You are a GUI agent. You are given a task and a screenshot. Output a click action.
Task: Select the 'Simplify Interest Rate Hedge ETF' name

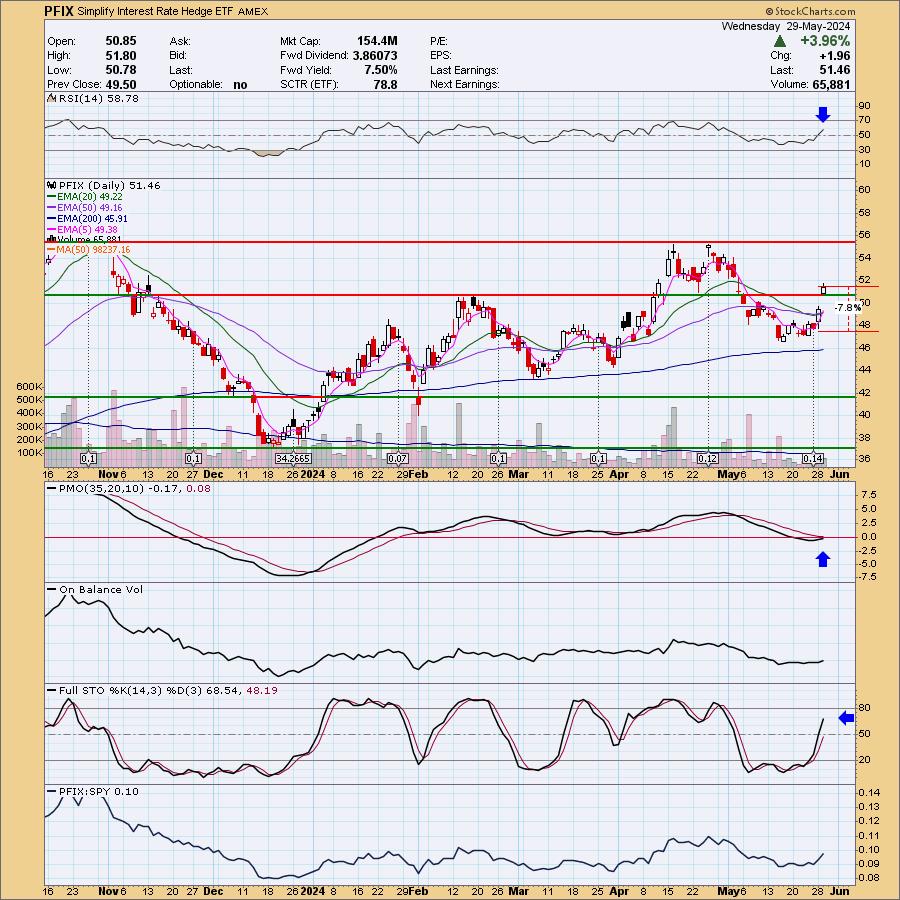click(x=155, y=11)
